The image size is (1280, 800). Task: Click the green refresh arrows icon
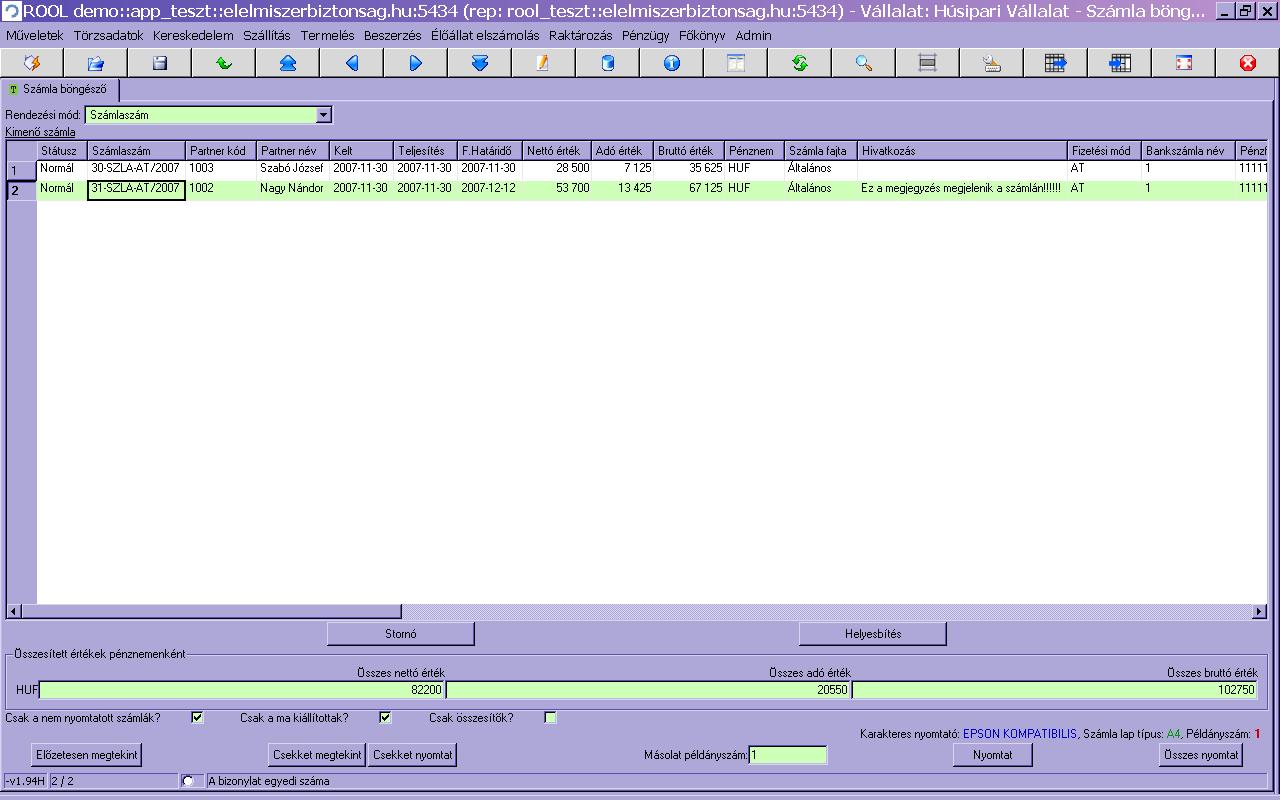pyautogui.click(x=800, y=63)
